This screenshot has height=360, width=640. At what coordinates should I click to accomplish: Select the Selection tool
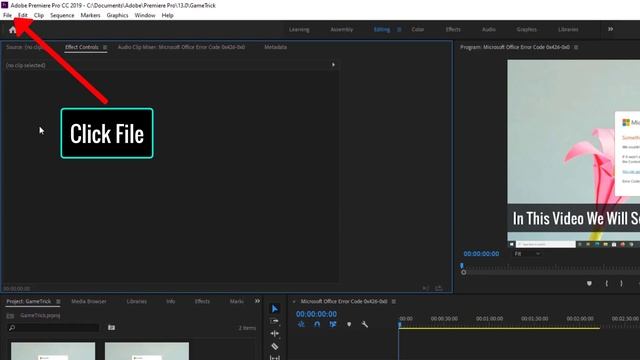(275, 309)
